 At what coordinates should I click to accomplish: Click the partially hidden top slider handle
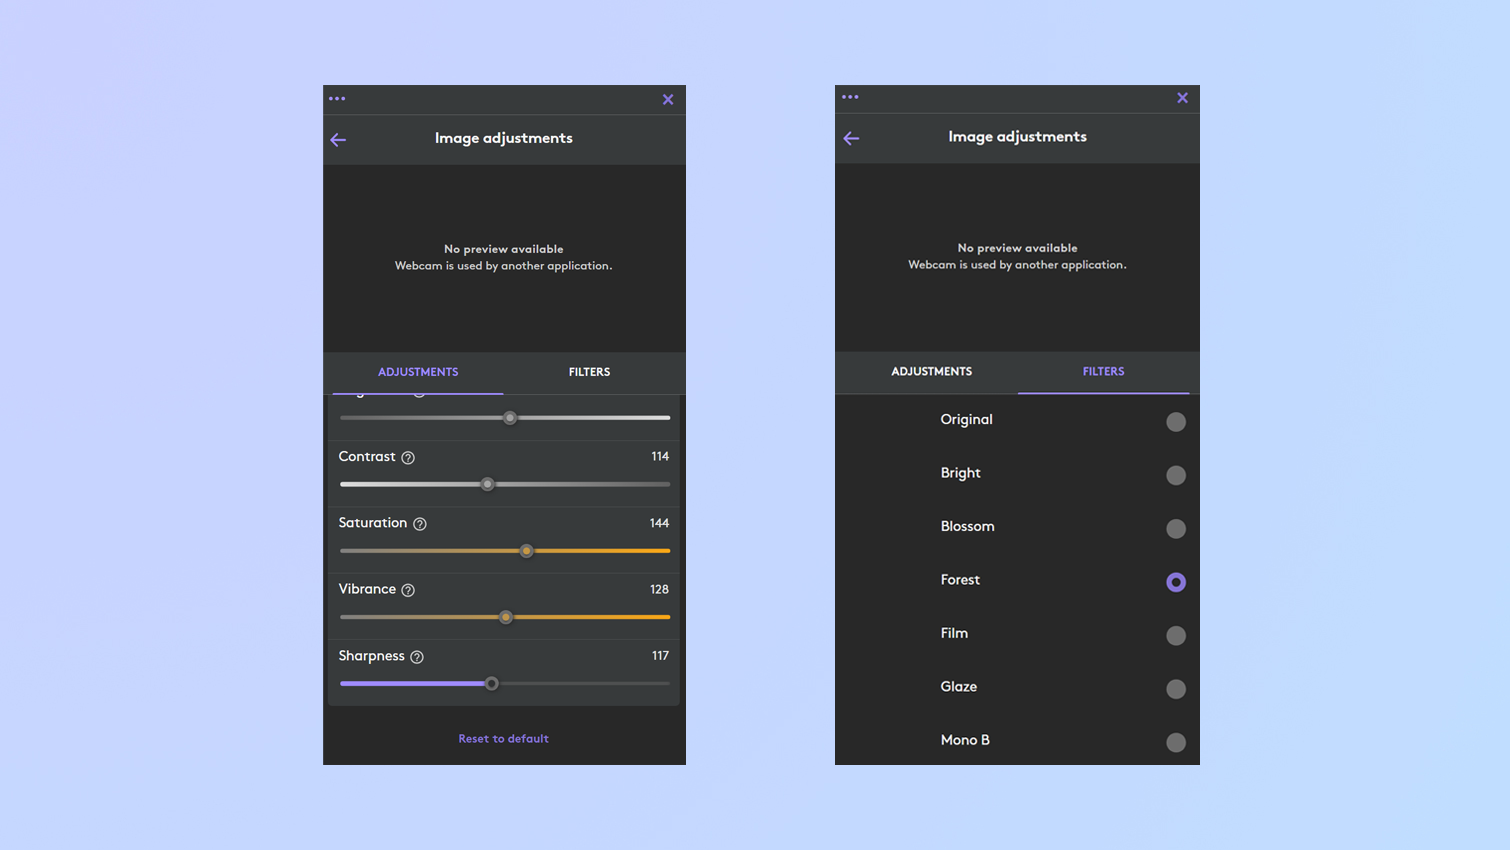(x=510, y=418)
